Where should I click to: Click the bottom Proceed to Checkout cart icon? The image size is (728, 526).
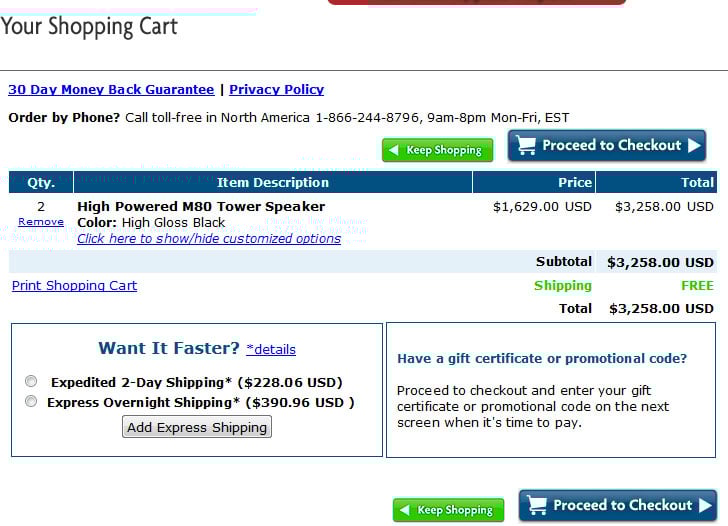[536, 506]
